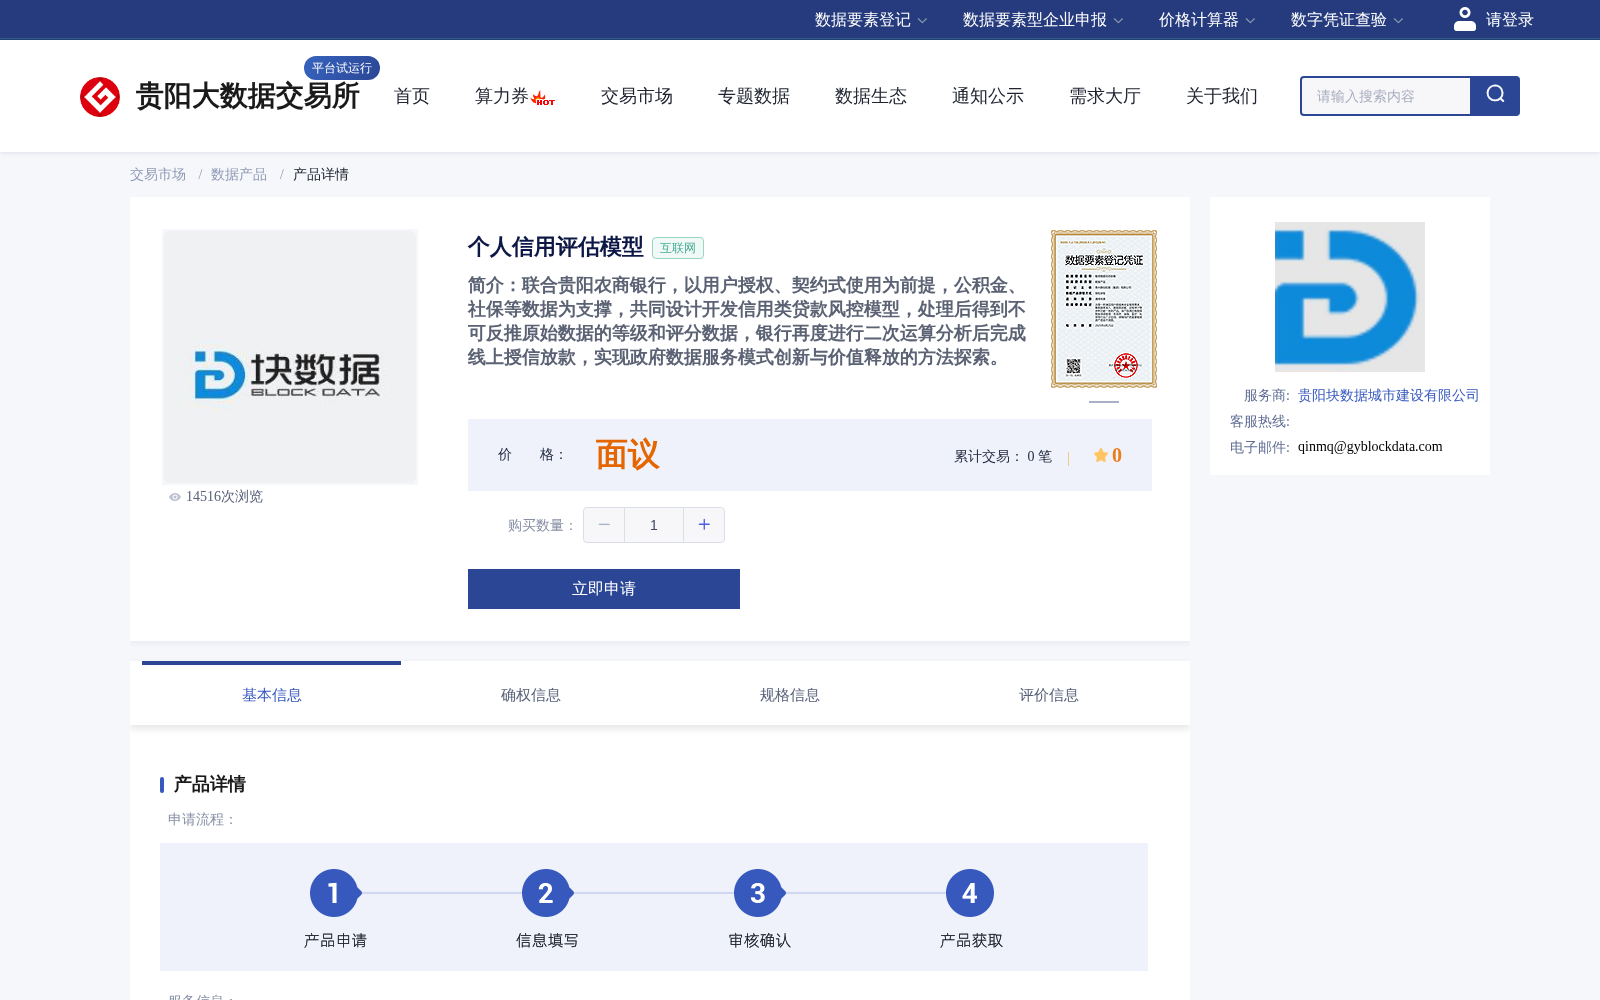1600x1000 pixels.
Task: Click the HOT flame badge by 算力券
Action: (x=543, y=99)
